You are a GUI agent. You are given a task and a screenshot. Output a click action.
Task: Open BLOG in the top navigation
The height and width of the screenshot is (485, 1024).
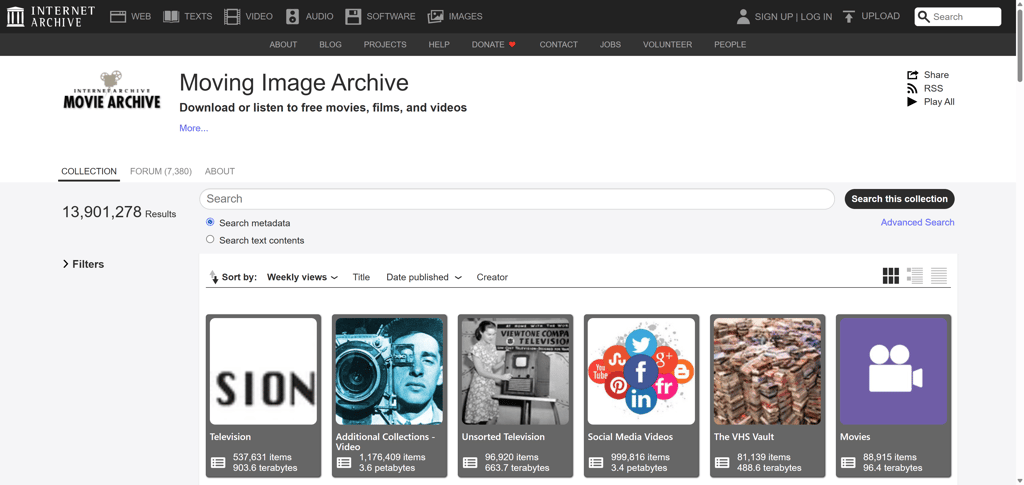(x=330, y=44)
